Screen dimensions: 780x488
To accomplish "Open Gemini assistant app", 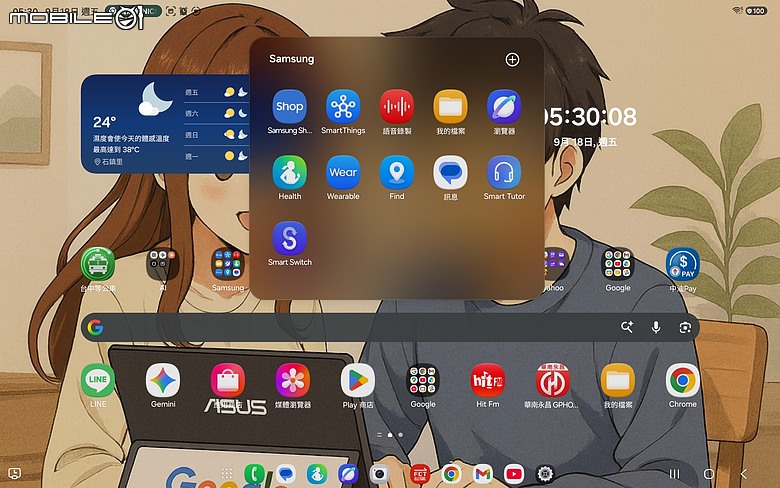I will [163, 380].
